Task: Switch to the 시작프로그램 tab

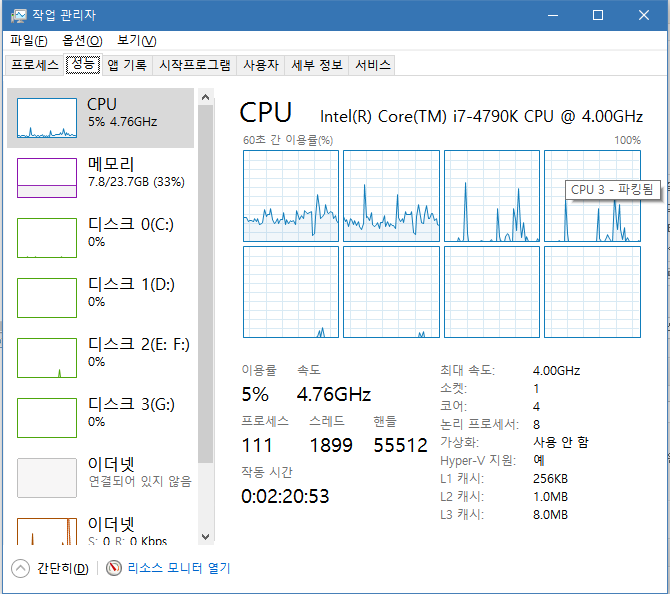Action: pos(195,65)
